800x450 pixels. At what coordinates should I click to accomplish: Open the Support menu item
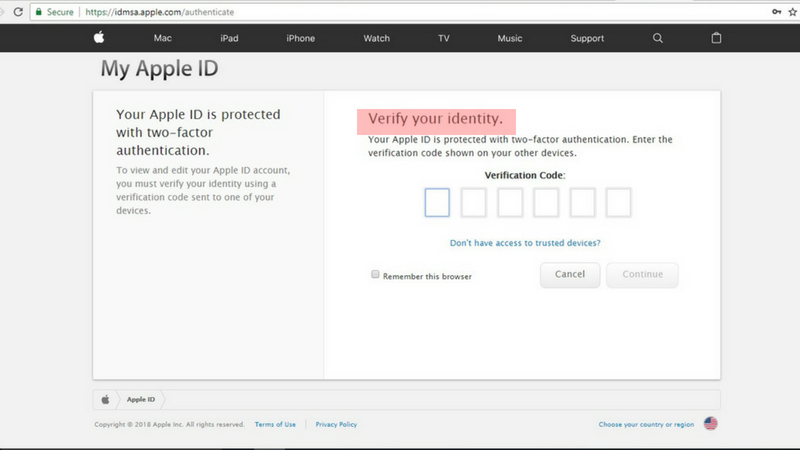point(587,38)
